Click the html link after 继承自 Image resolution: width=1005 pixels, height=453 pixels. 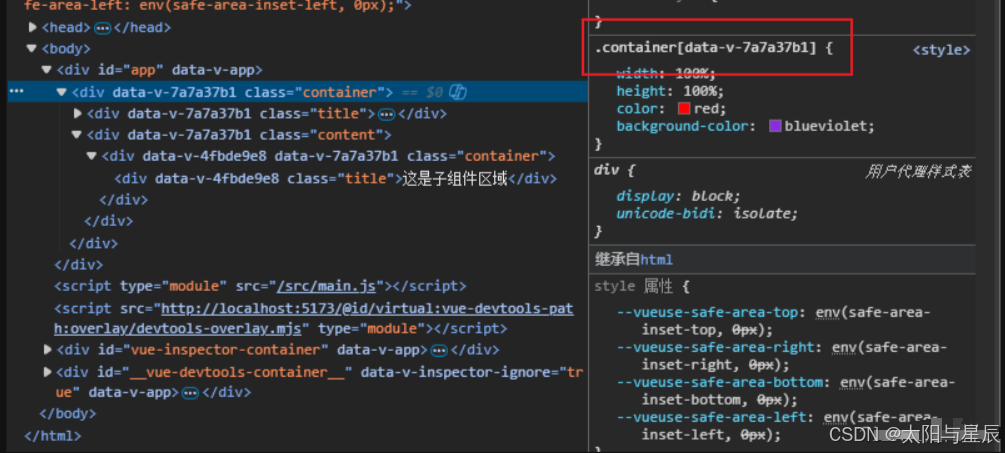coord(656,259)
